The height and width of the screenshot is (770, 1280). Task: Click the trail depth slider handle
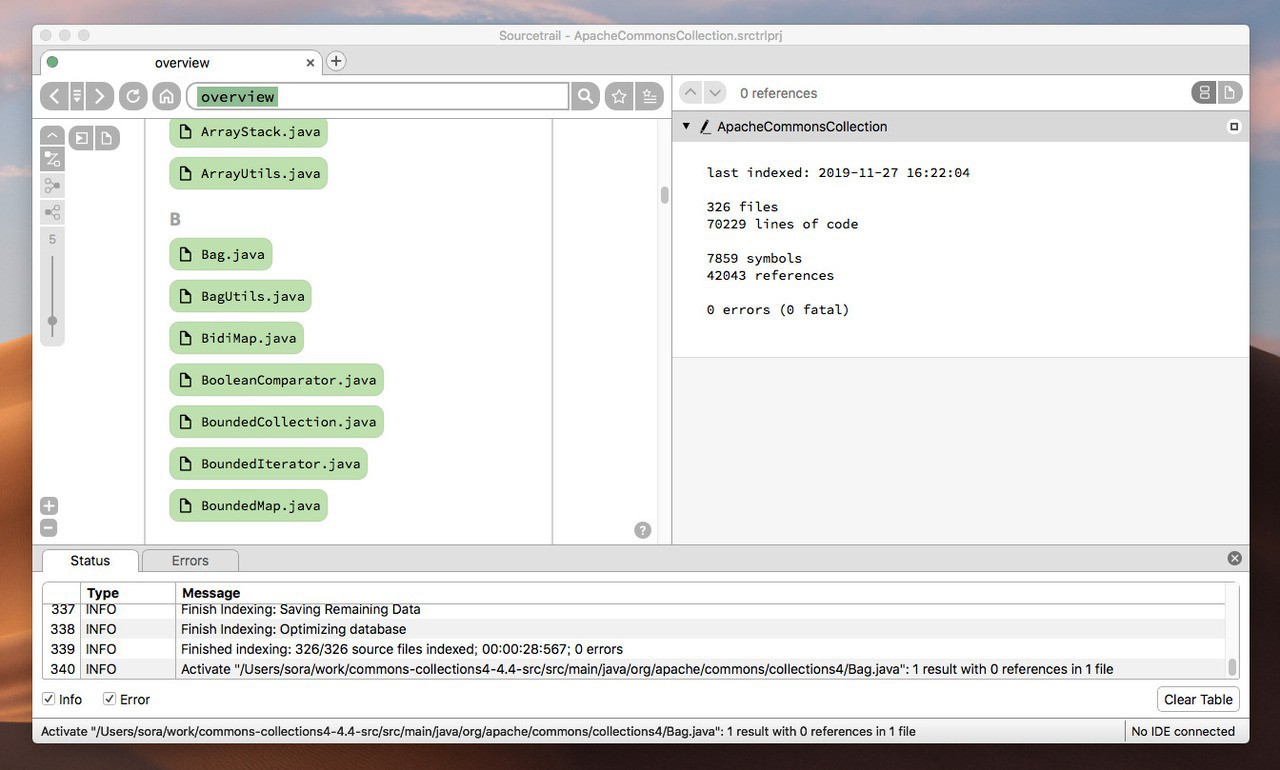[52, 321]
